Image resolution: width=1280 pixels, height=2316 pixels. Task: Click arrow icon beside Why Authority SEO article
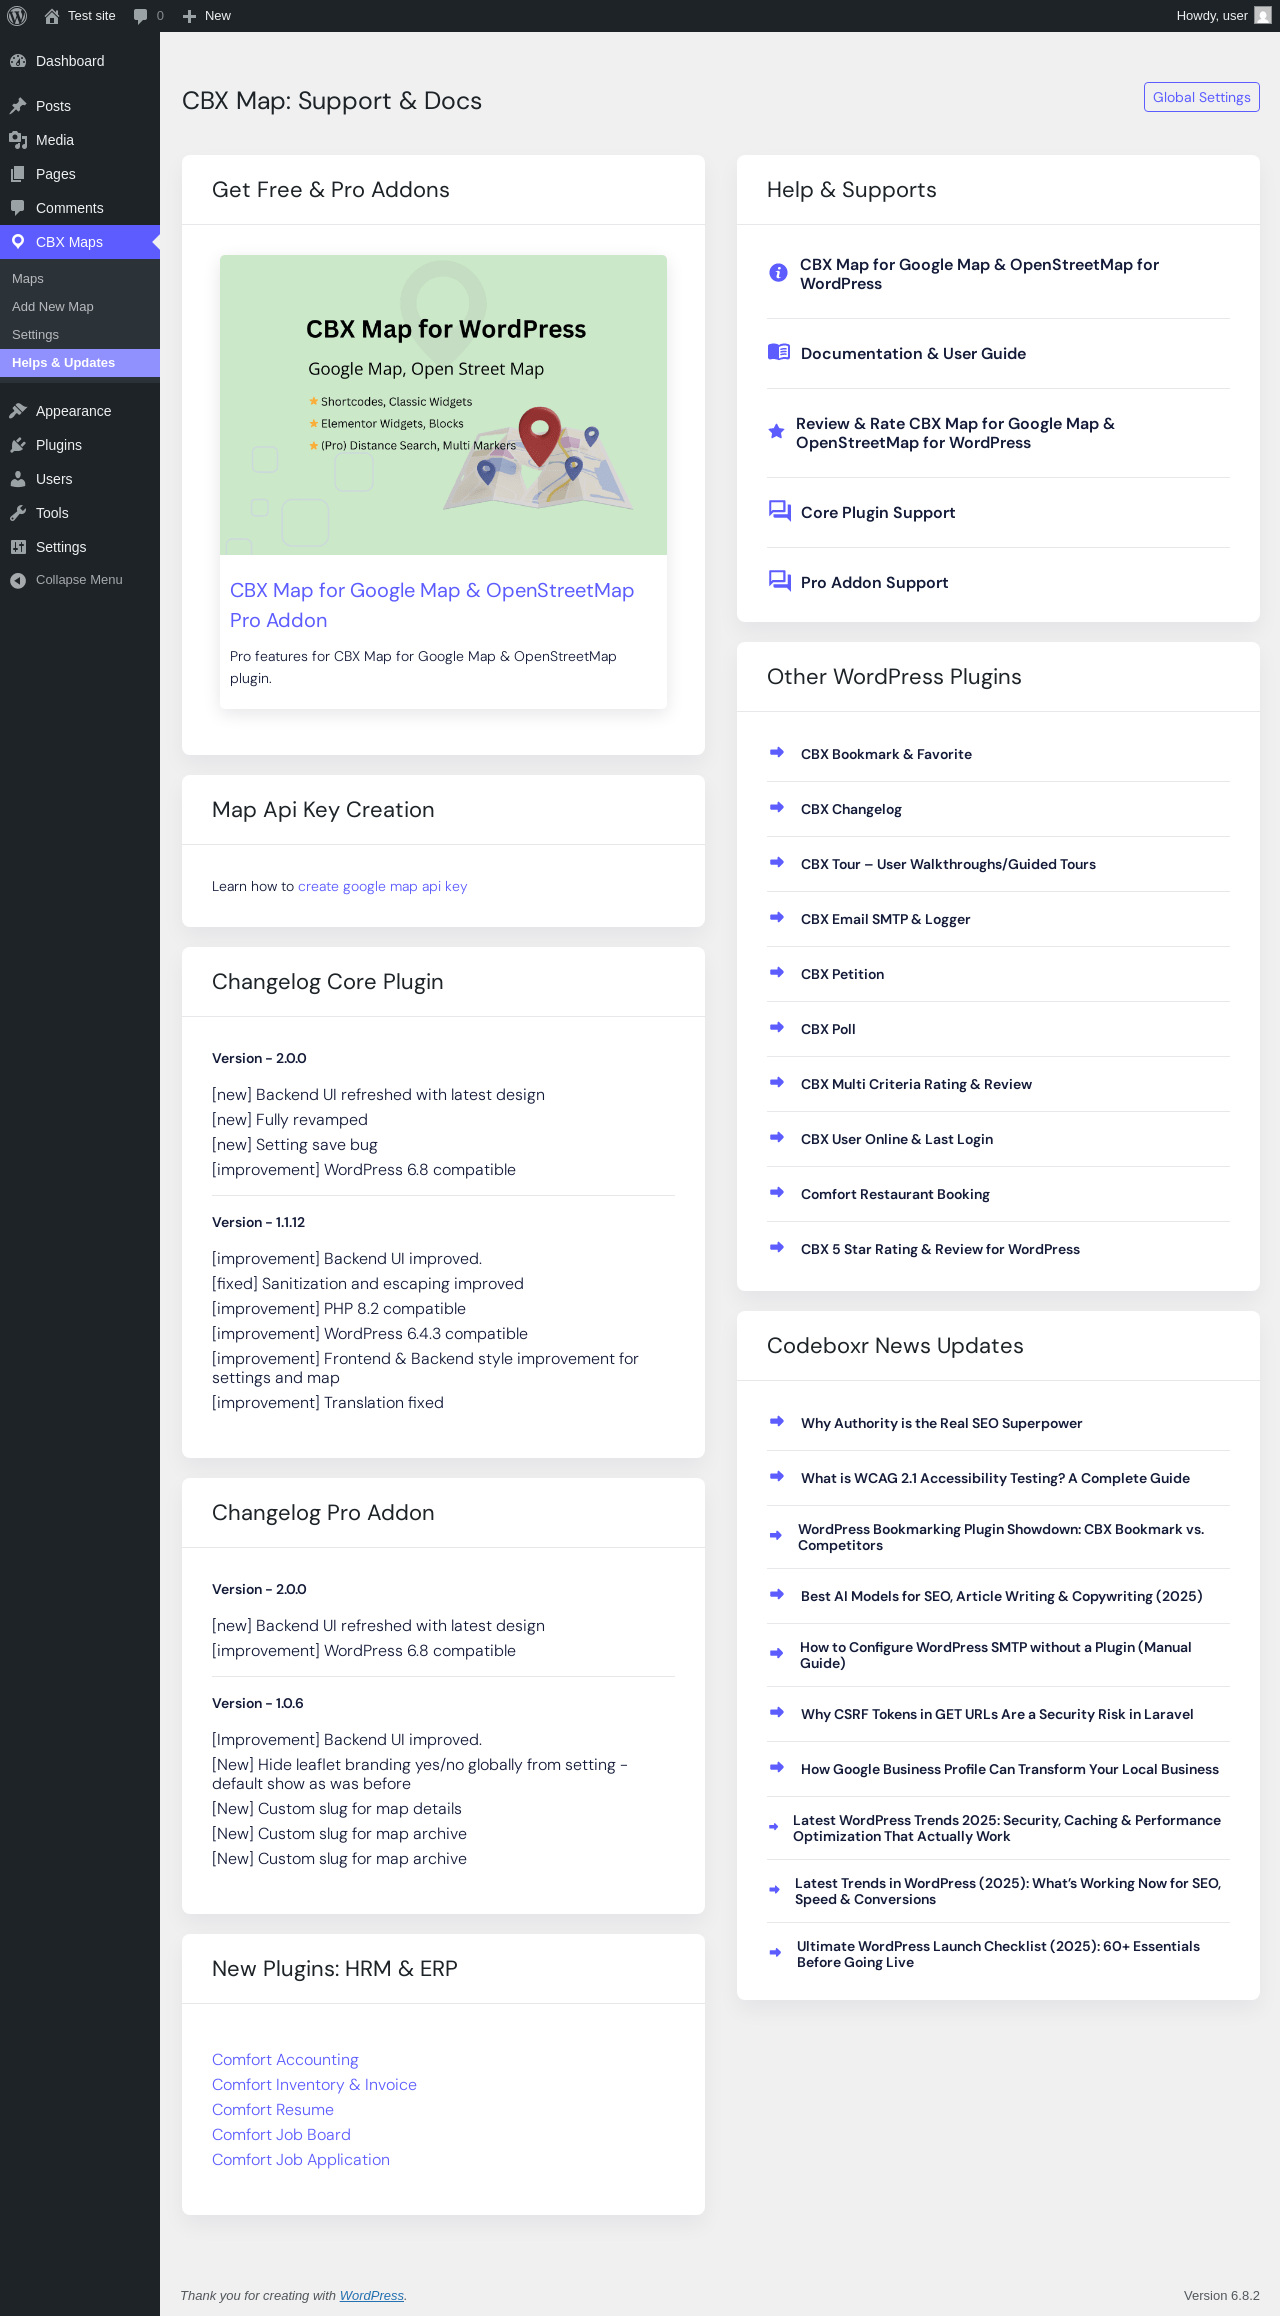(x=777, y=1422)
